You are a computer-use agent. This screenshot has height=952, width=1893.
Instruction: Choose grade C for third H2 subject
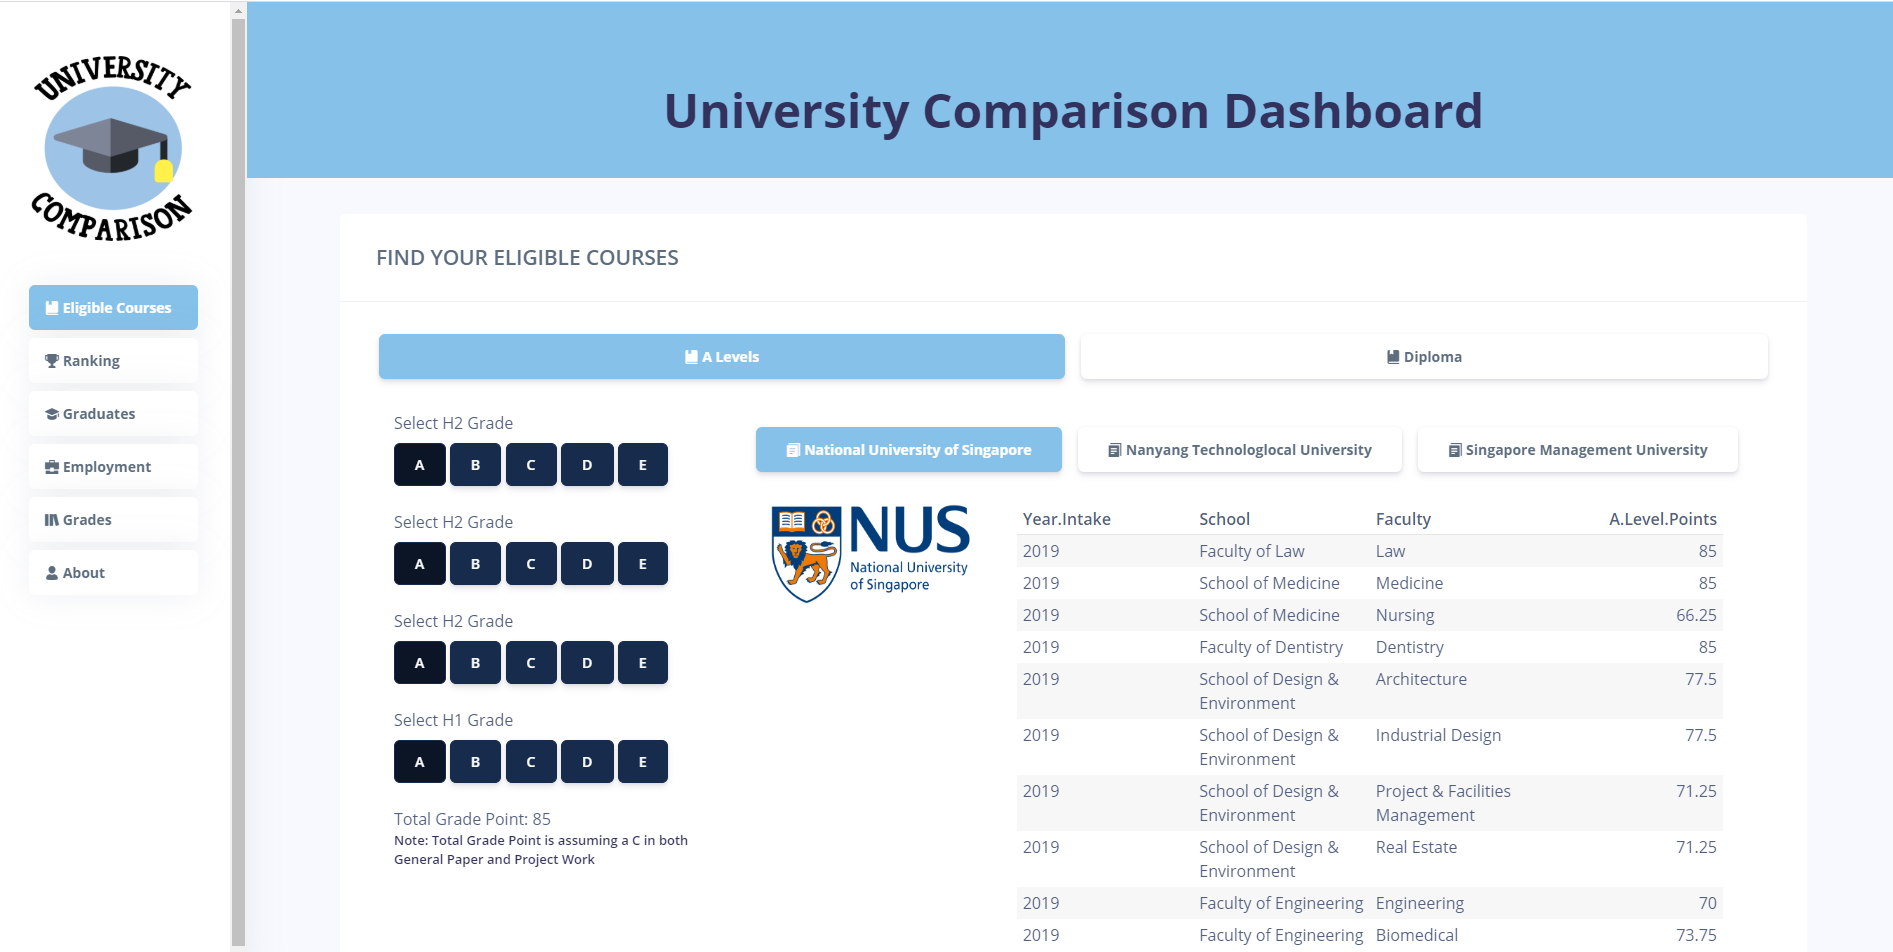coord(531,663)
